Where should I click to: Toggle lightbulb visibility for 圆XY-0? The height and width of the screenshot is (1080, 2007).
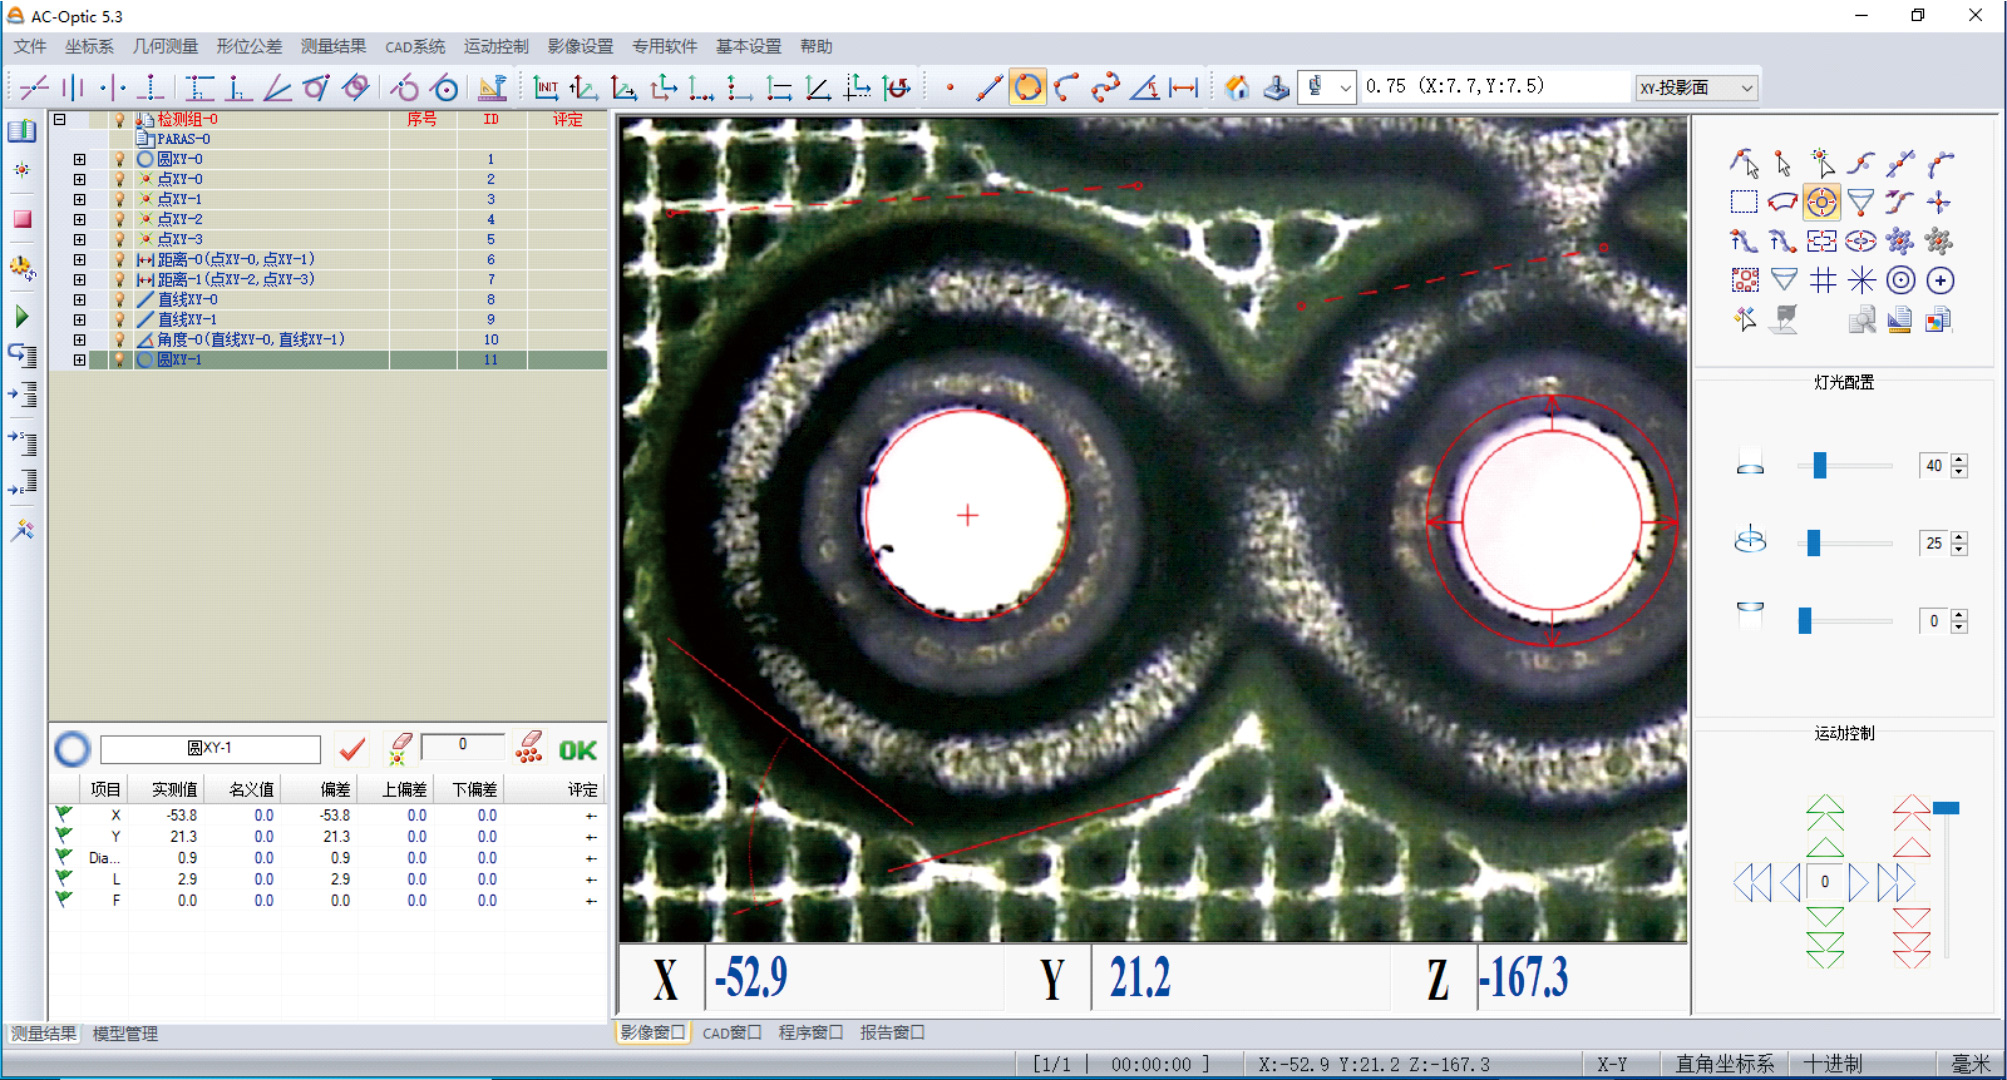[x=119, y=159]
